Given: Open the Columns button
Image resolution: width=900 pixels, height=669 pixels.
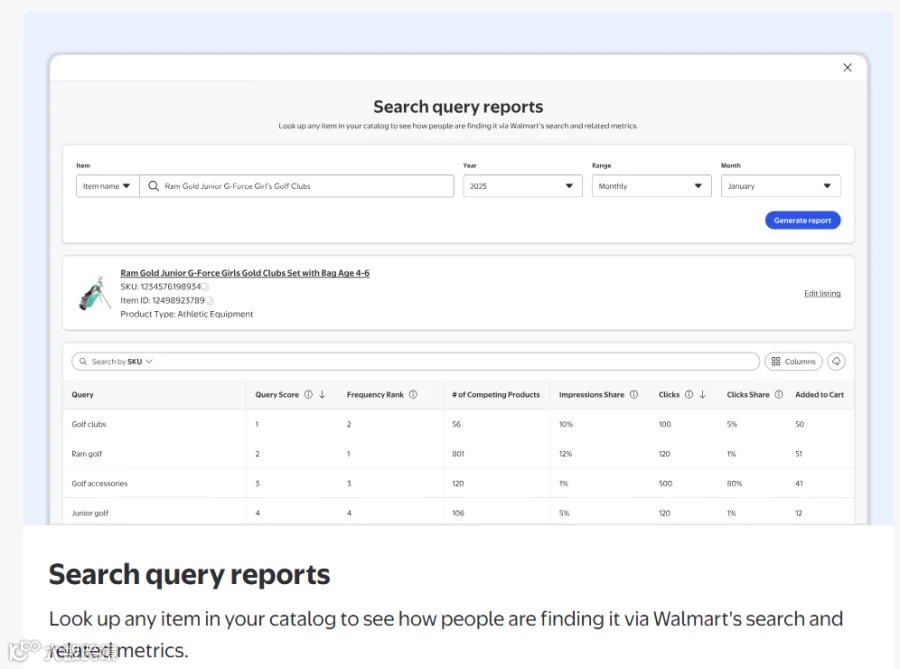Looking at the screenshot, I should point(793,361).
